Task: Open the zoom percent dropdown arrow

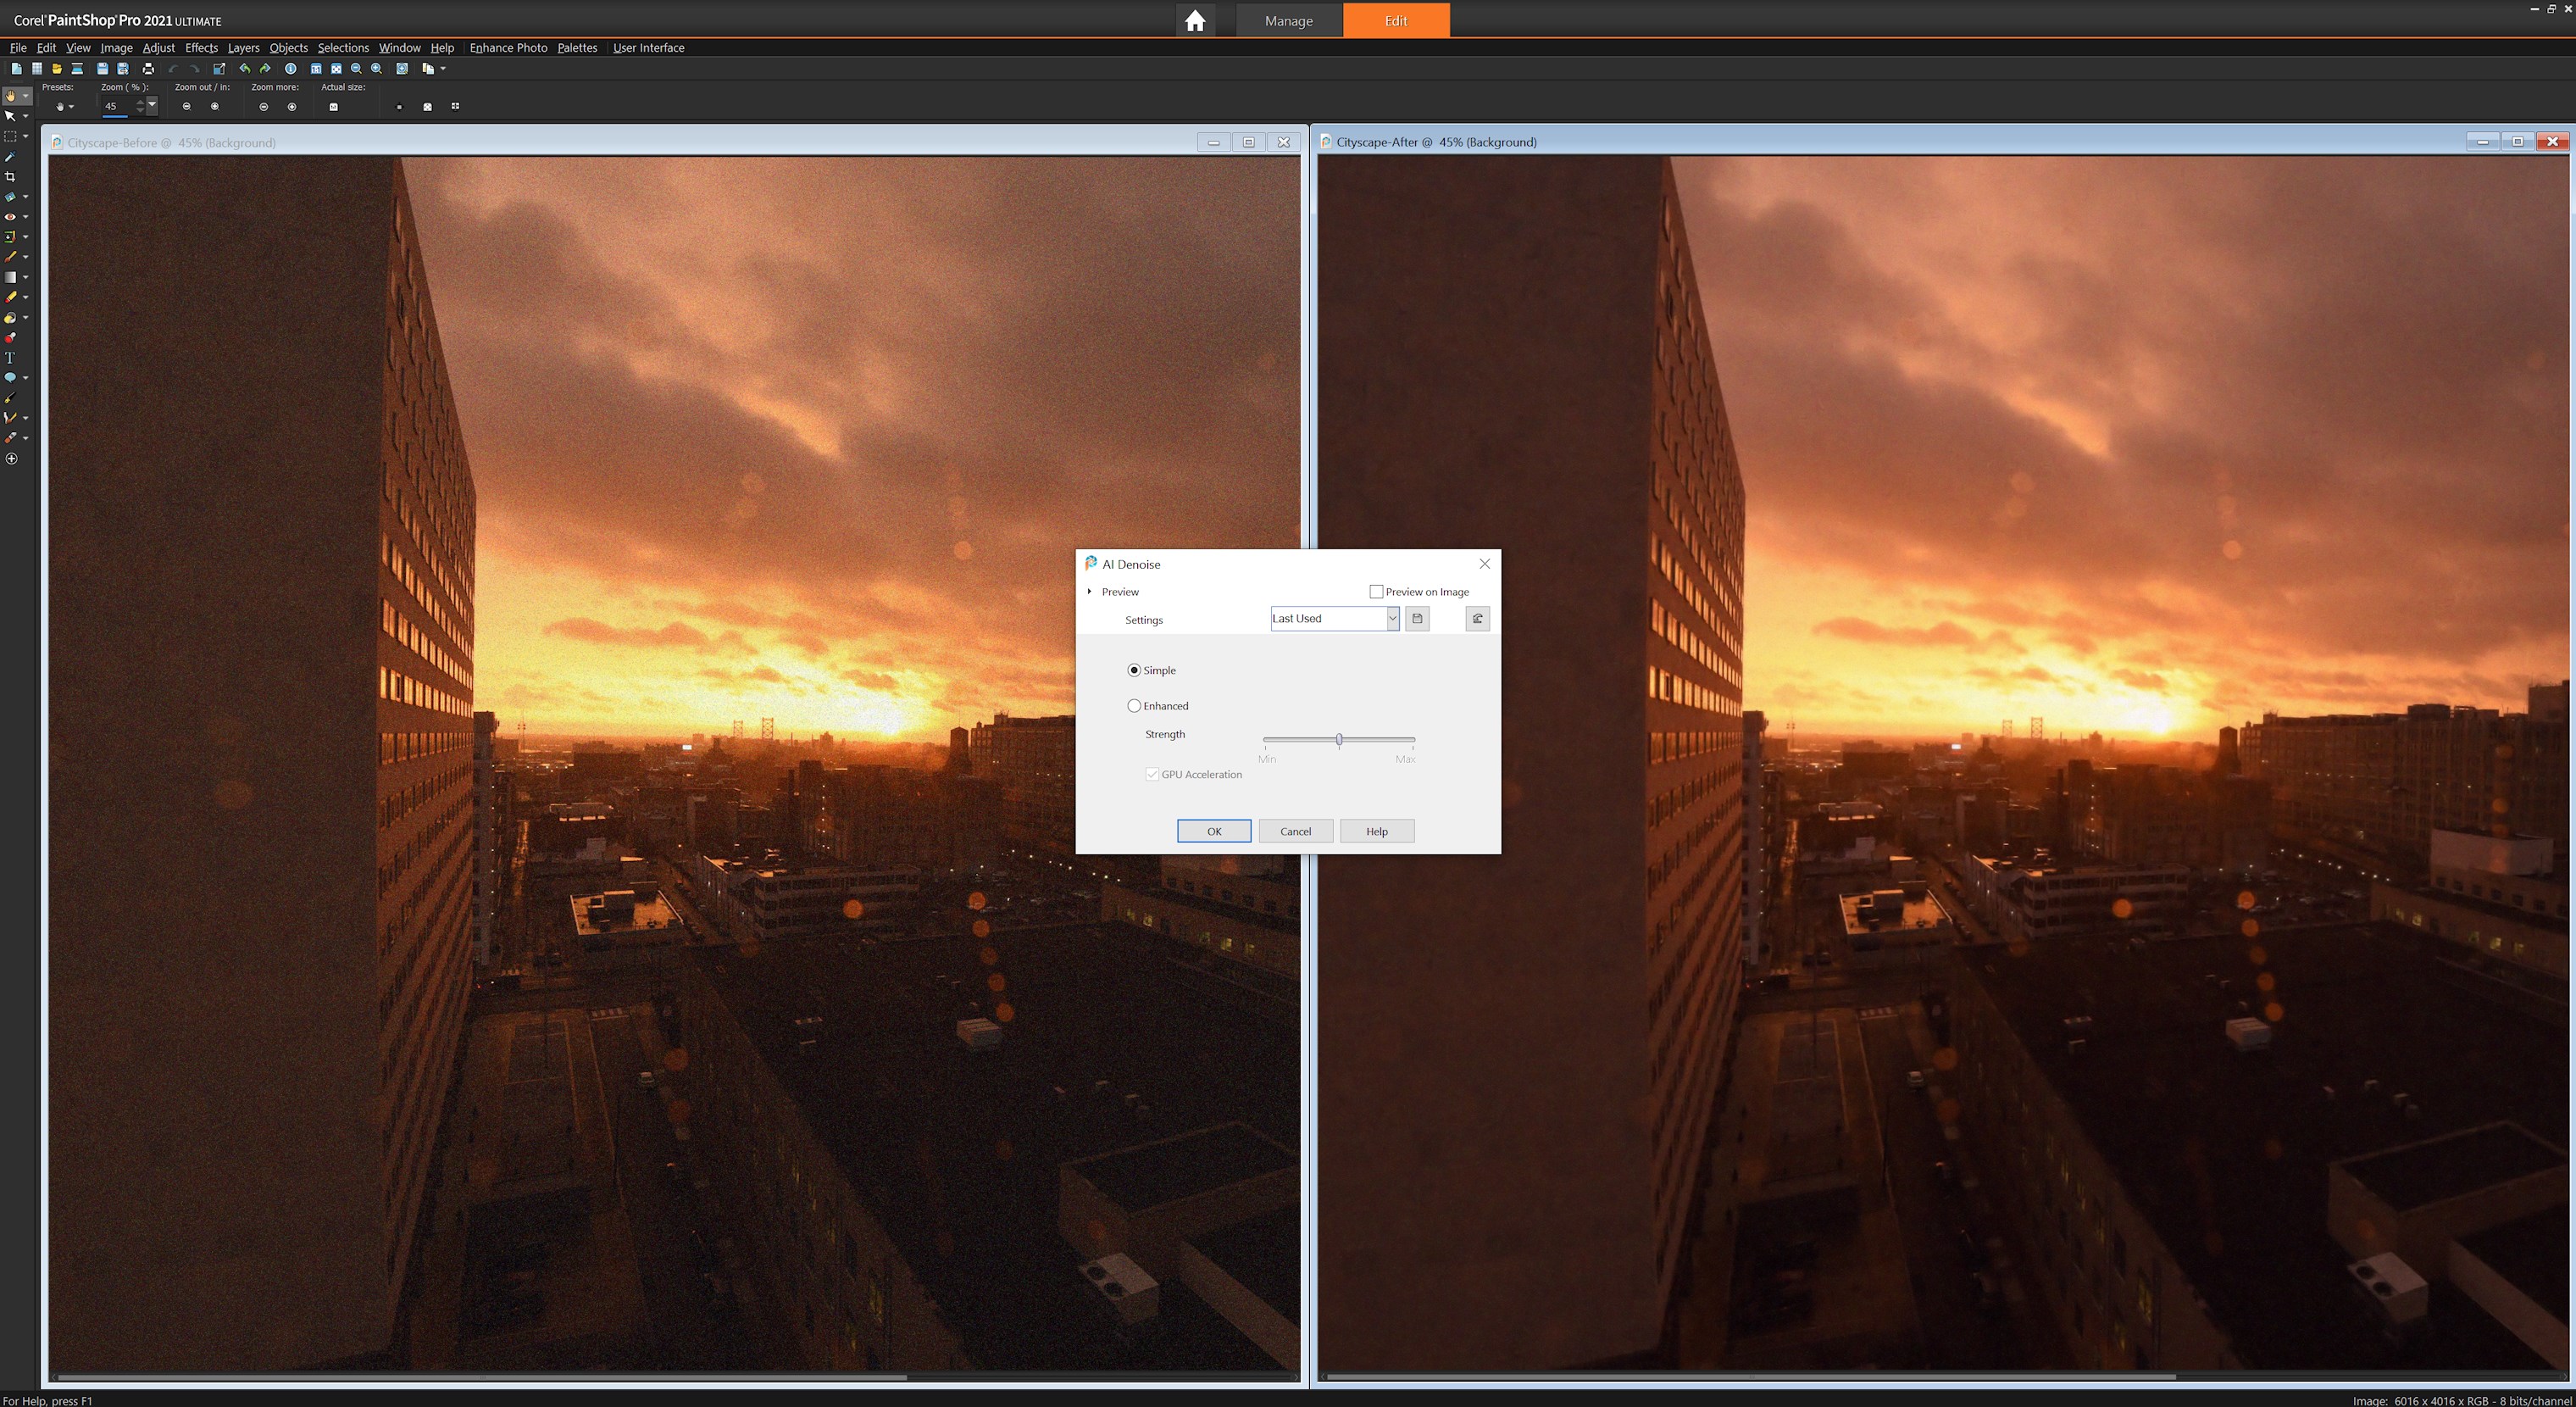Action: pos(152,105)
